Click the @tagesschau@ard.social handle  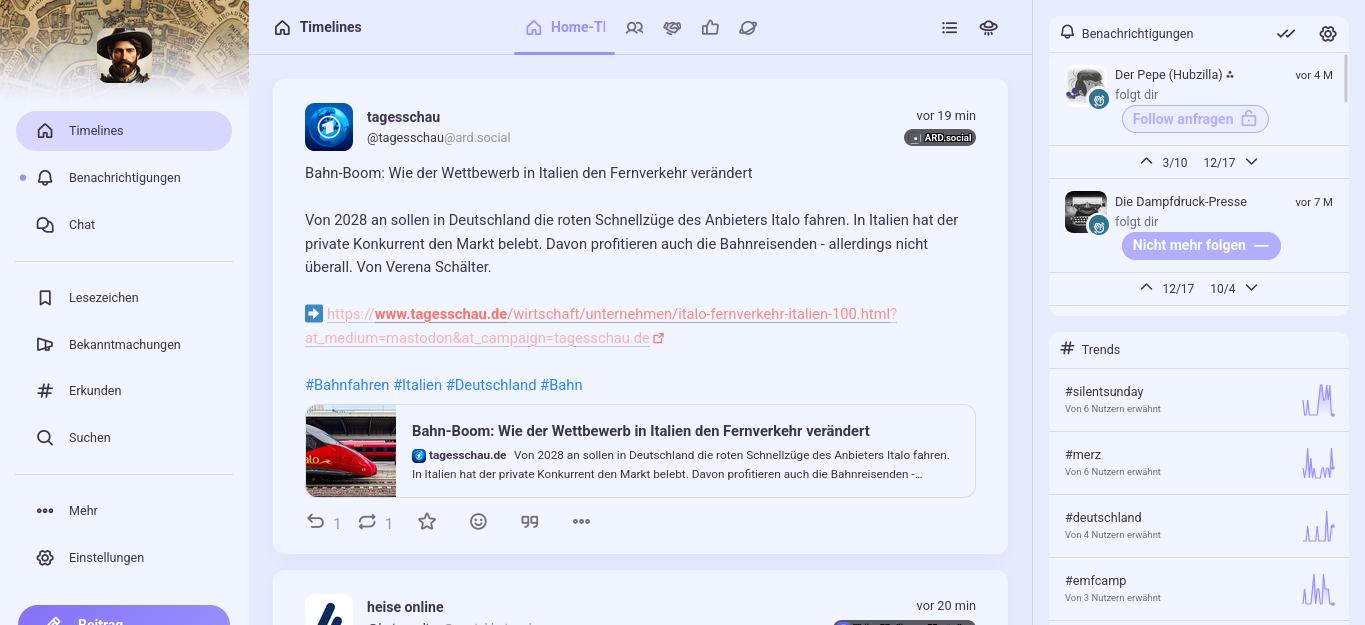coord(438,138)
